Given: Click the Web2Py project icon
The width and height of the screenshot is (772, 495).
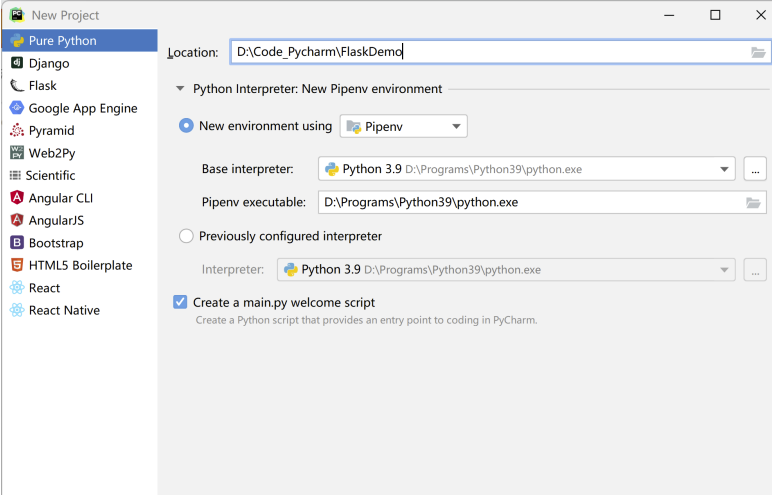Looking at the screenshot, I should coord(17,153).
